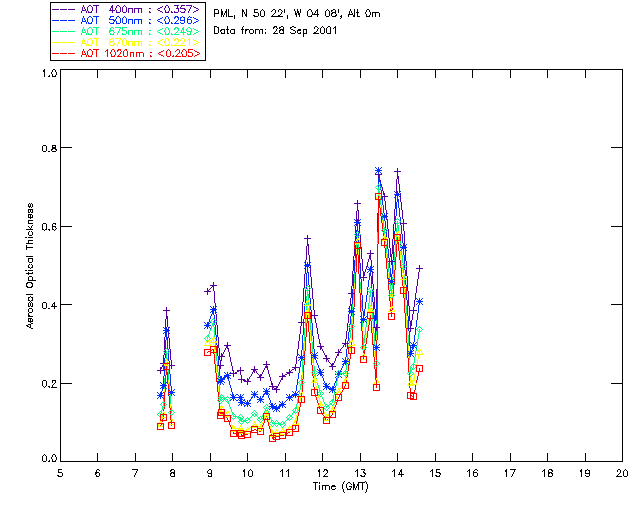
Task: Click the PML station location text
Action: click(297, 14)
